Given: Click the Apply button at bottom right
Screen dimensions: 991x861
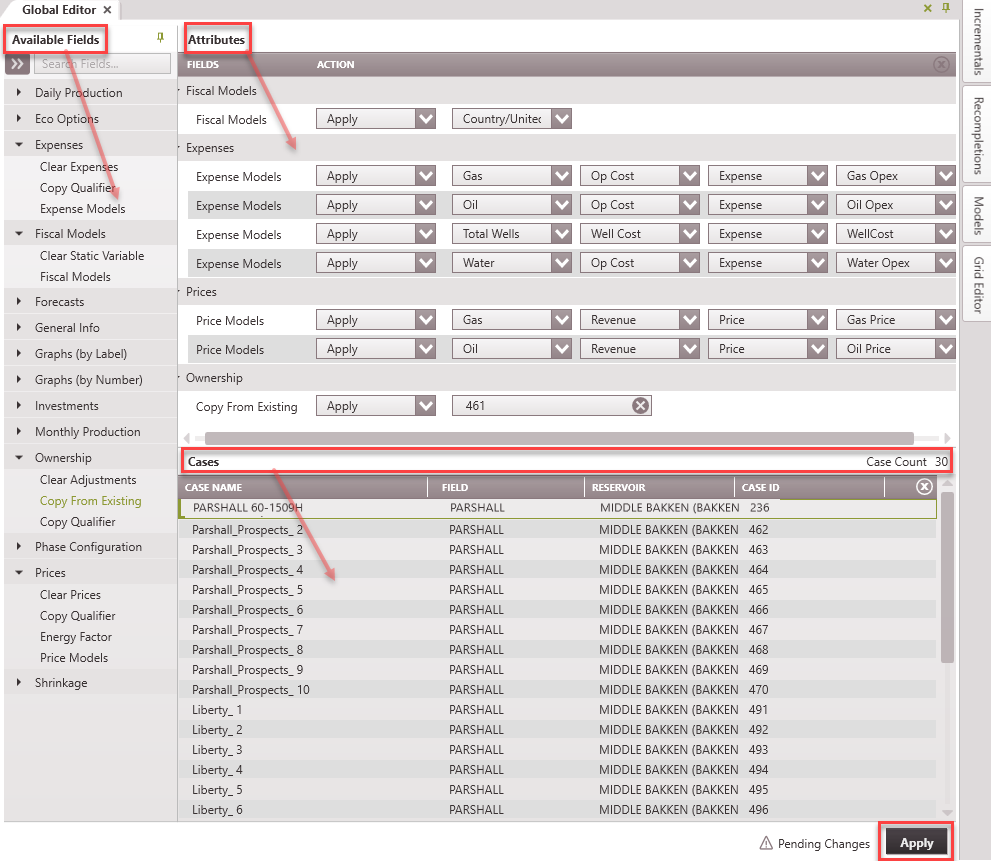Looking at the screenshot, I should pyautogui.click(x=916, y=843).
